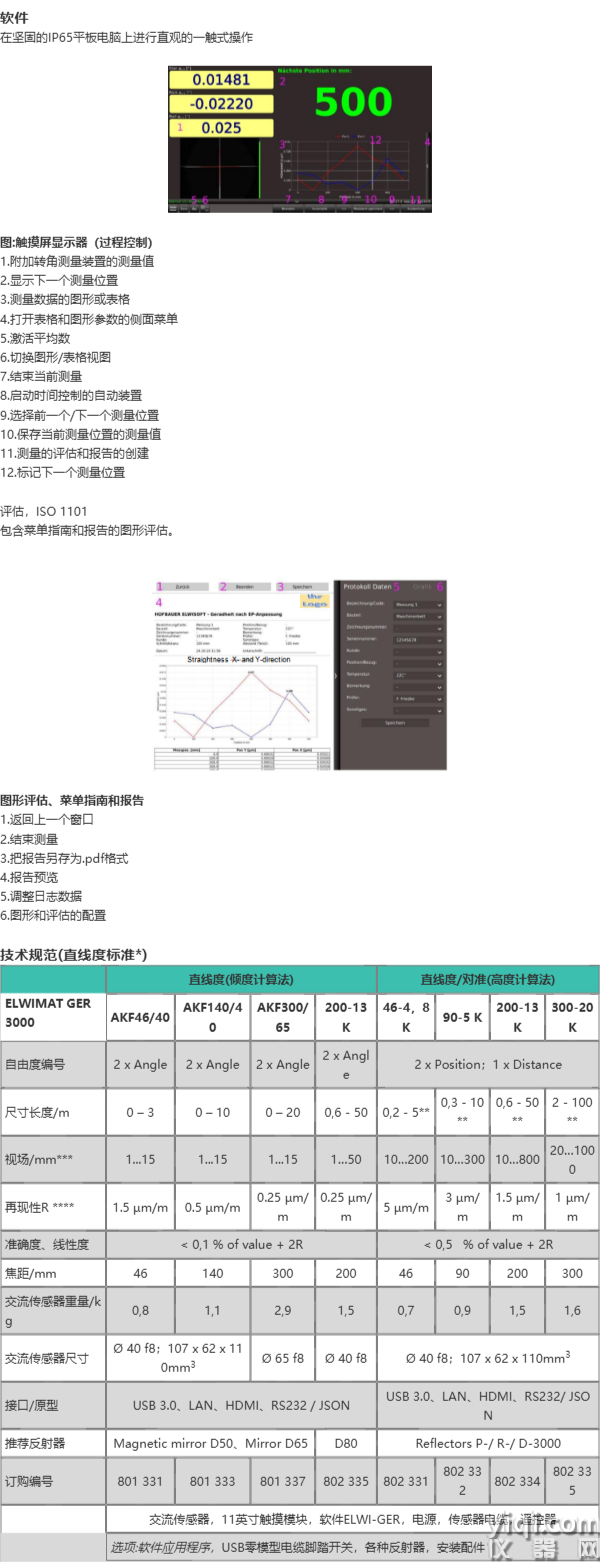Click row label '接口/原型'
600x1562 pixels.
[53, 1405]
